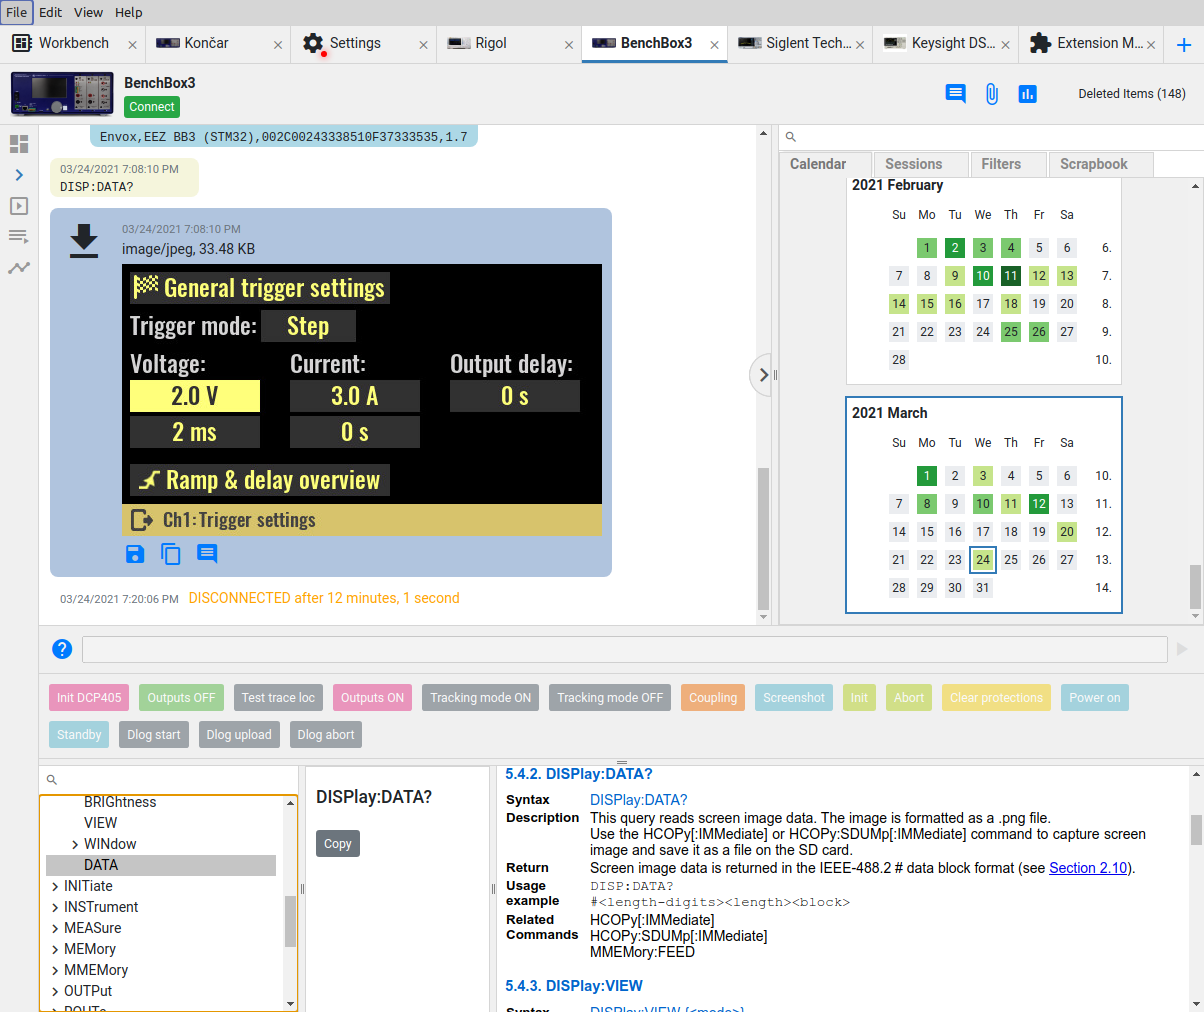Close the Settings tab
This screenshot has height=1012, width=1204.
[x=423, y=45]
